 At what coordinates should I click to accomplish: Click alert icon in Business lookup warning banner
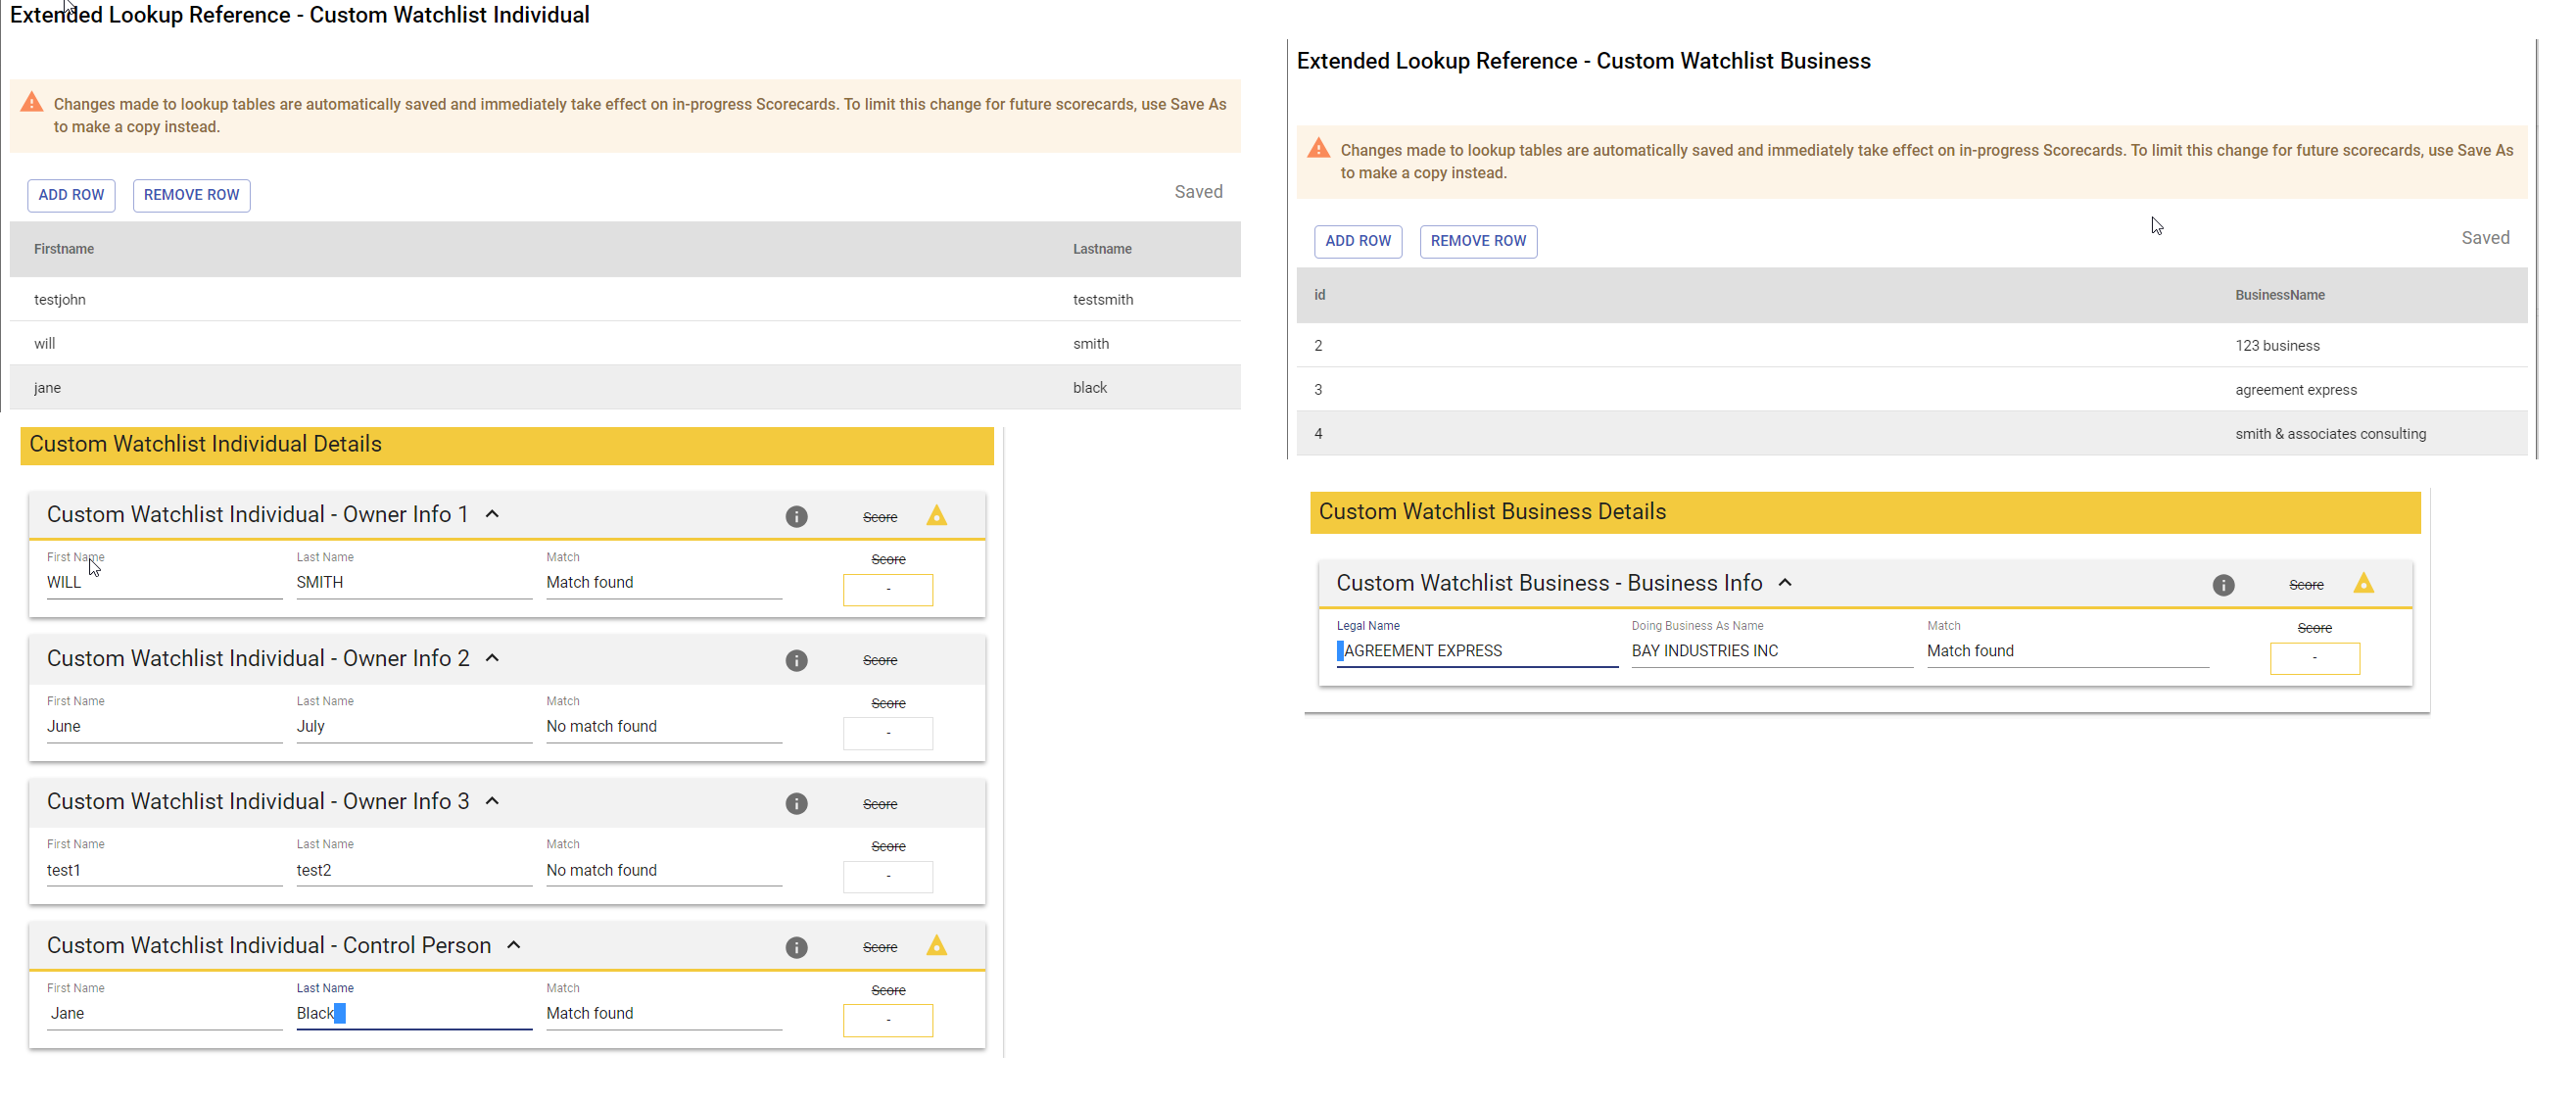(1319, 148)
